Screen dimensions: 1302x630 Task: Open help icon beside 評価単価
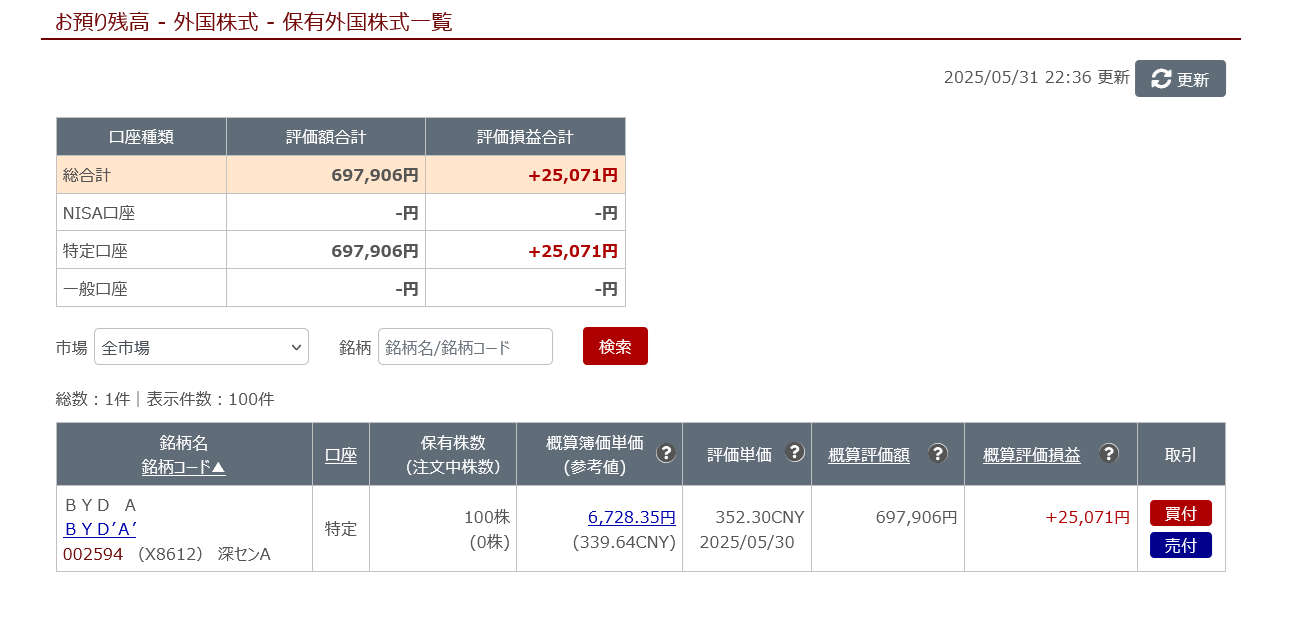coord(795,452)
